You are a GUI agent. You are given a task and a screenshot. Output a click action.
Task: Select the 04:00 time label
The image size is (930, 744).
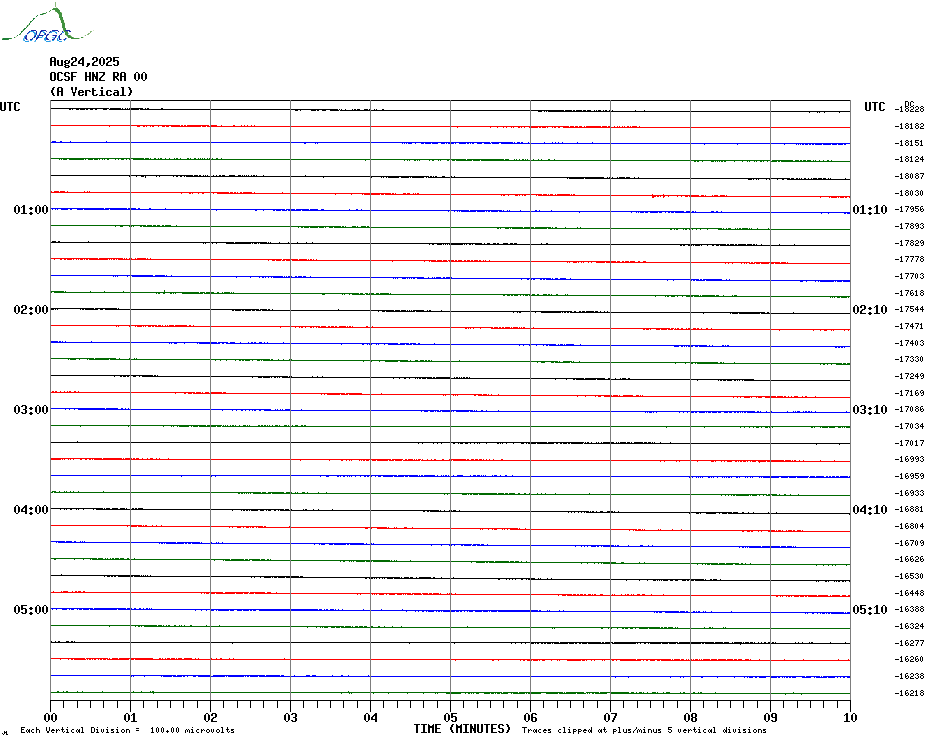[31, 510]
